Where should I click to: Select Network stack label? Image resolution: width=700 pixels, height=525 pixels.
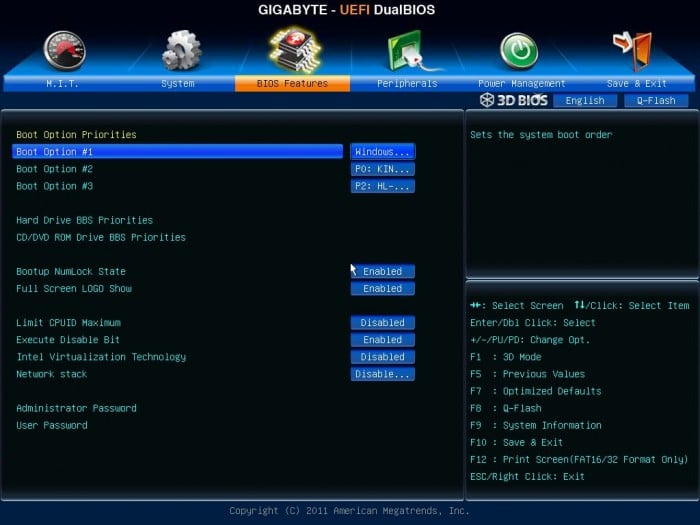(x=52, y=374)
